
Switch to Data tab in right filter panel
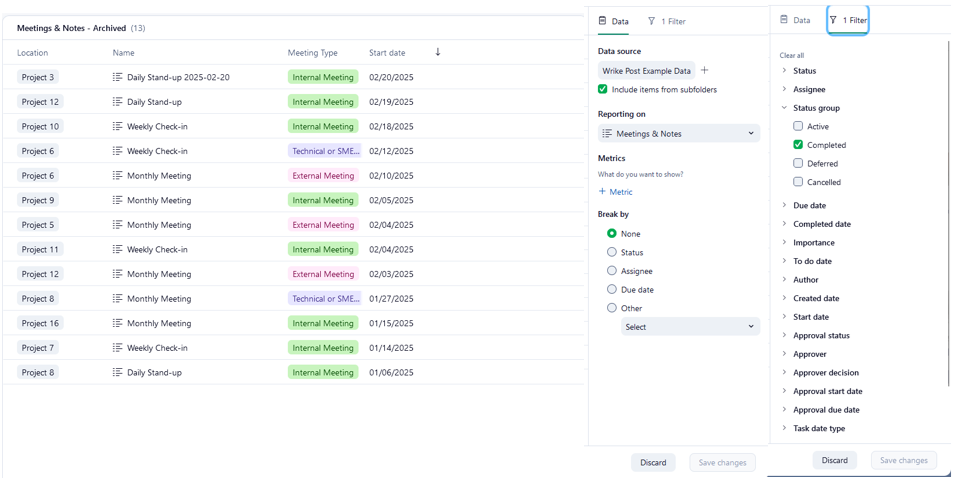click(795, 20)
